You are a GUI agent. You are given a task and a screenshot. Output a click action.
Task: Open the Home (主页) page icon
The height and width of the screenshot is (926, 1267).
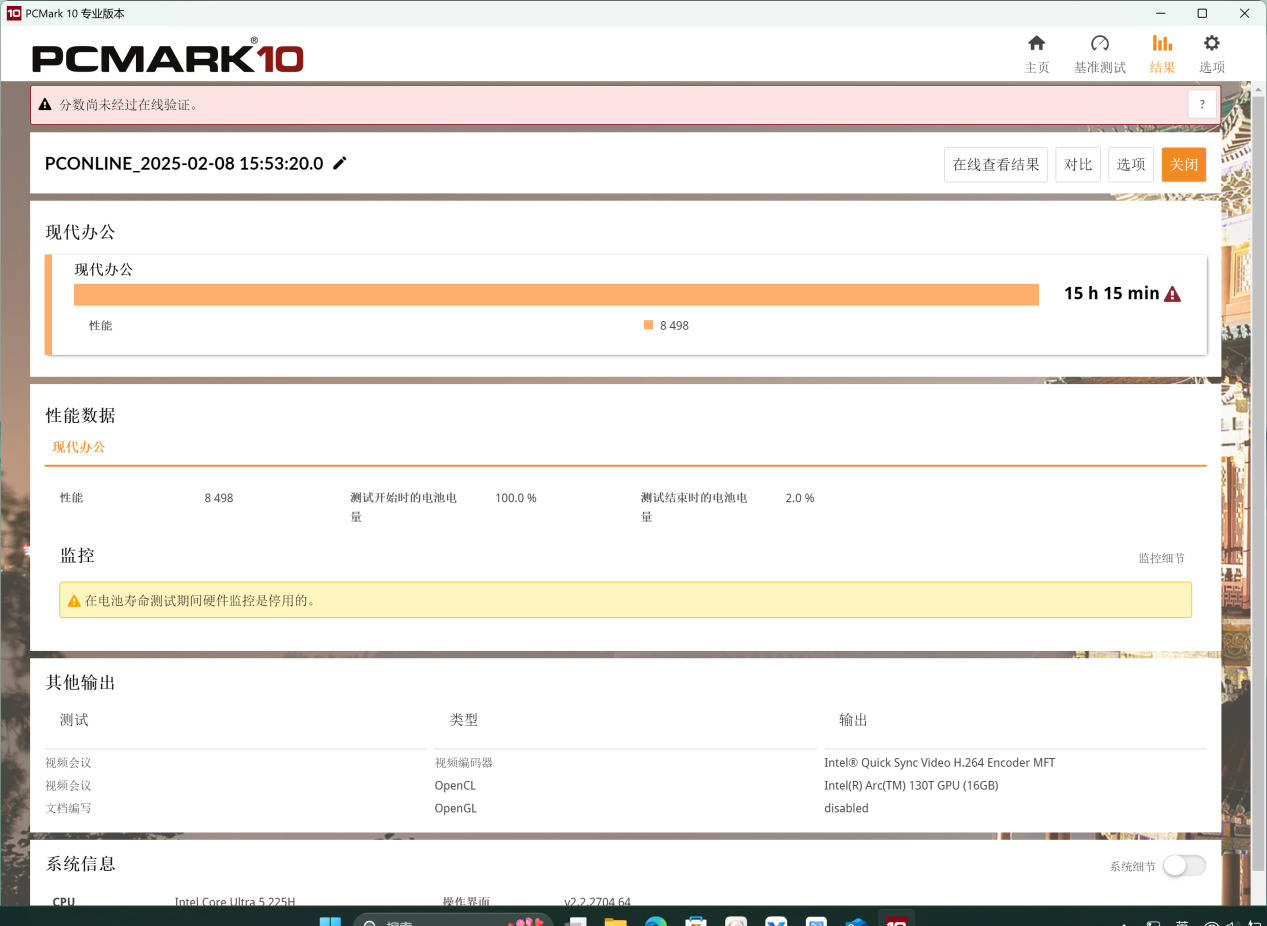1036,54
